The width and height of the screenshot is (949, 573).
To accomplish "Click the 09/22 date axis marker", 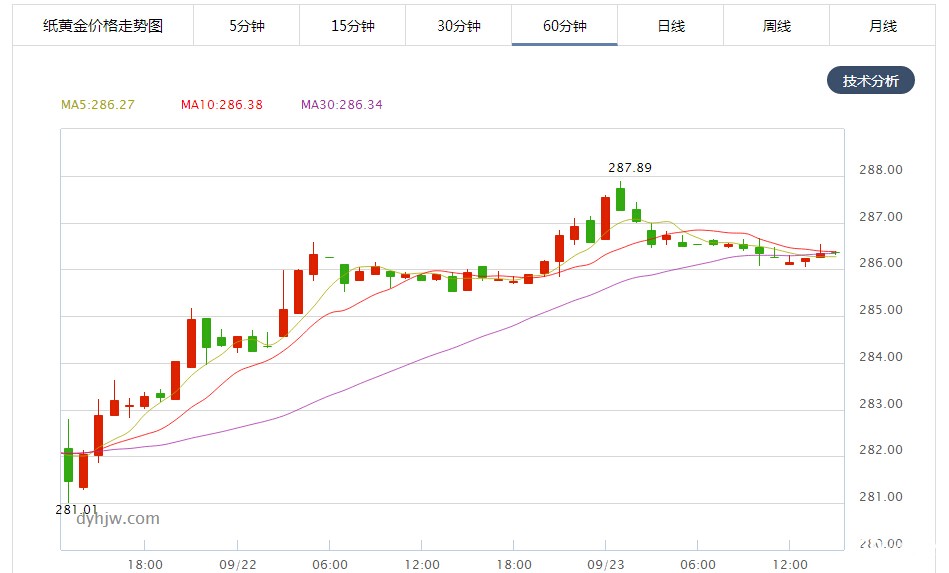I will (x=237, y=564).
